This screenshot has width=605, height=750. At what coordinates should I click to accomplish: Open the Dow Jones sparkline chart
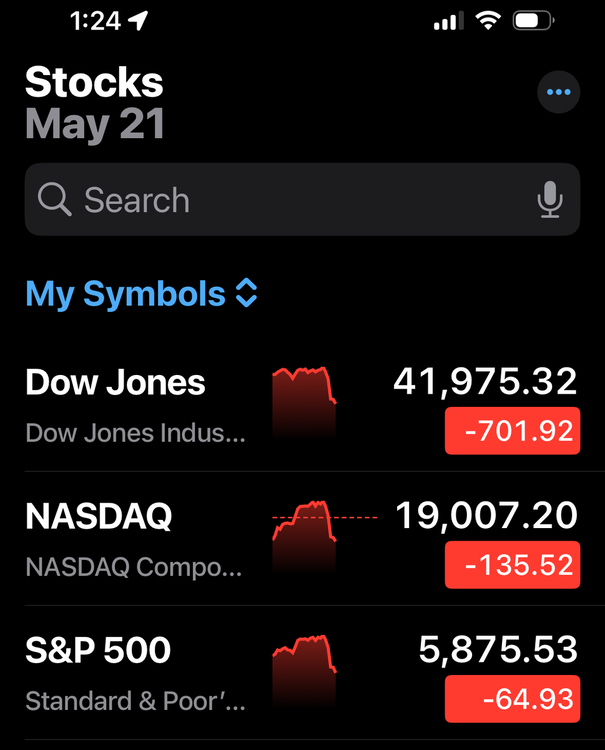(304, 403)
